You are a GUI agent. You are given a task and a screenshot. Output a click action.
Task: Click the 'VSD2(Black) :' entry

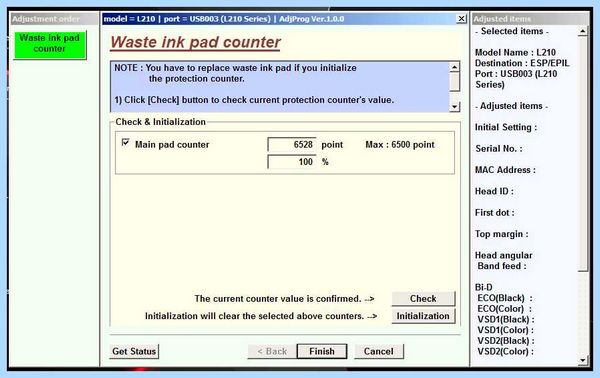[506, 341]
